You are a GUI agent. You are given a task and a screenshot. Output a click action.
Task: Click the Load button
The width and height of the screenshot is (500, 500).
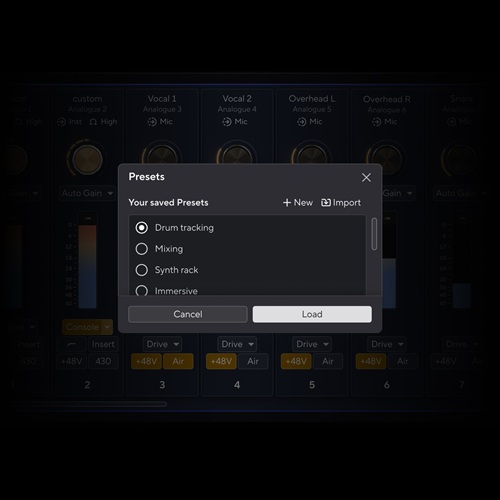[312, 314]
